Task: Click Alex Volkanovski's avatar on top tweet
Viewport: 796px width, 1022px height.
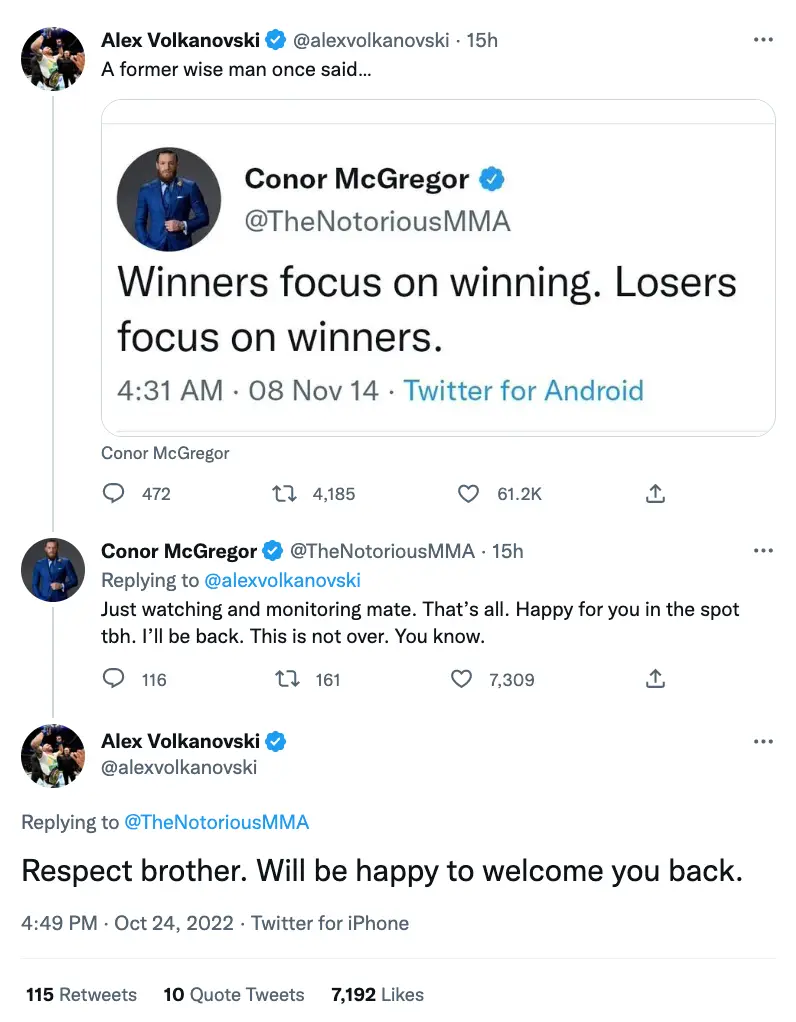Action: pyautogui.click(x=52, y=60)
